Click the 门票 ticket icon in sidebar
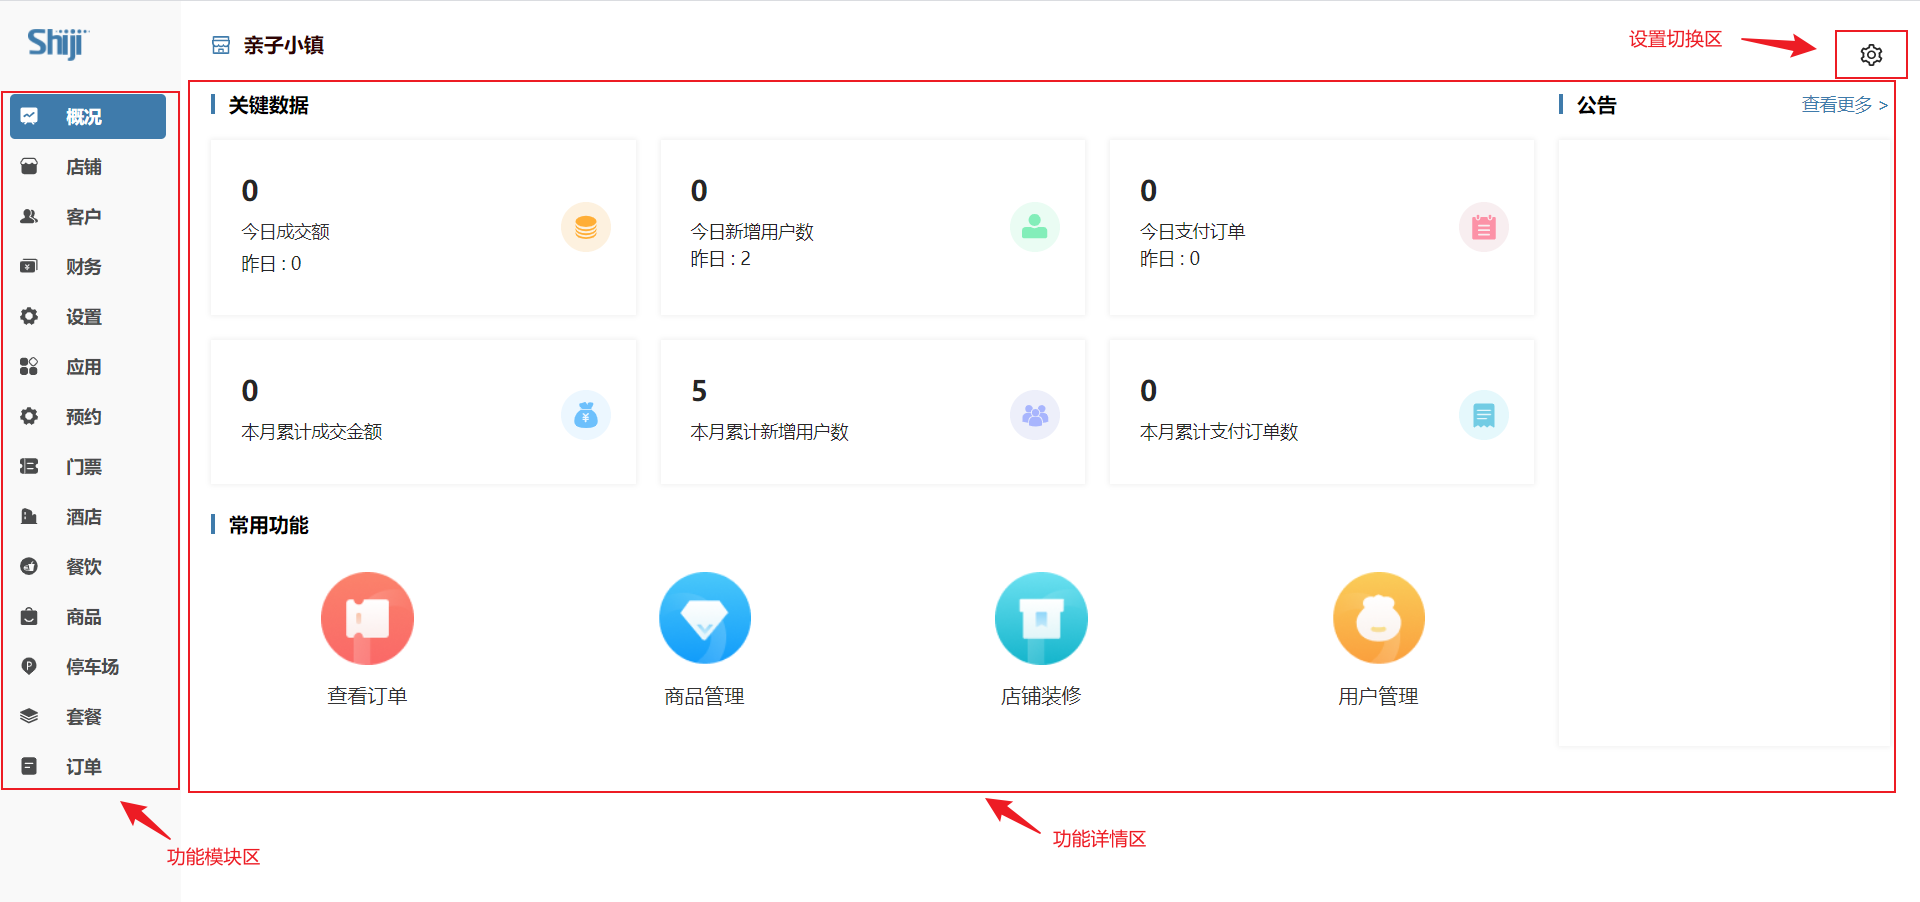 pos(29,466)
